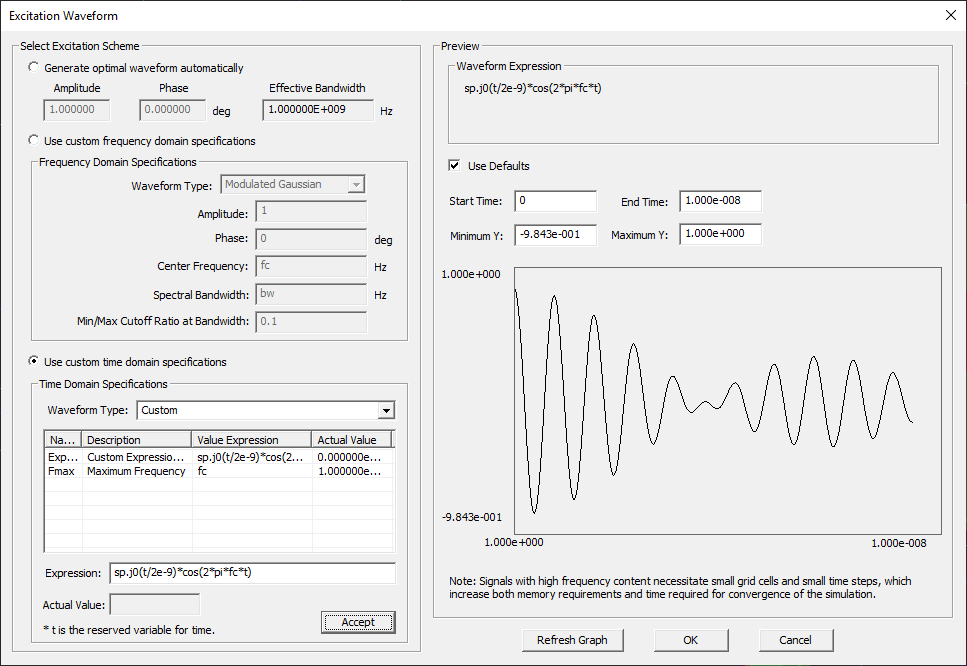
Task: Click the Actual Value column header
Action: pyautogui.click(x=350, y=440)
